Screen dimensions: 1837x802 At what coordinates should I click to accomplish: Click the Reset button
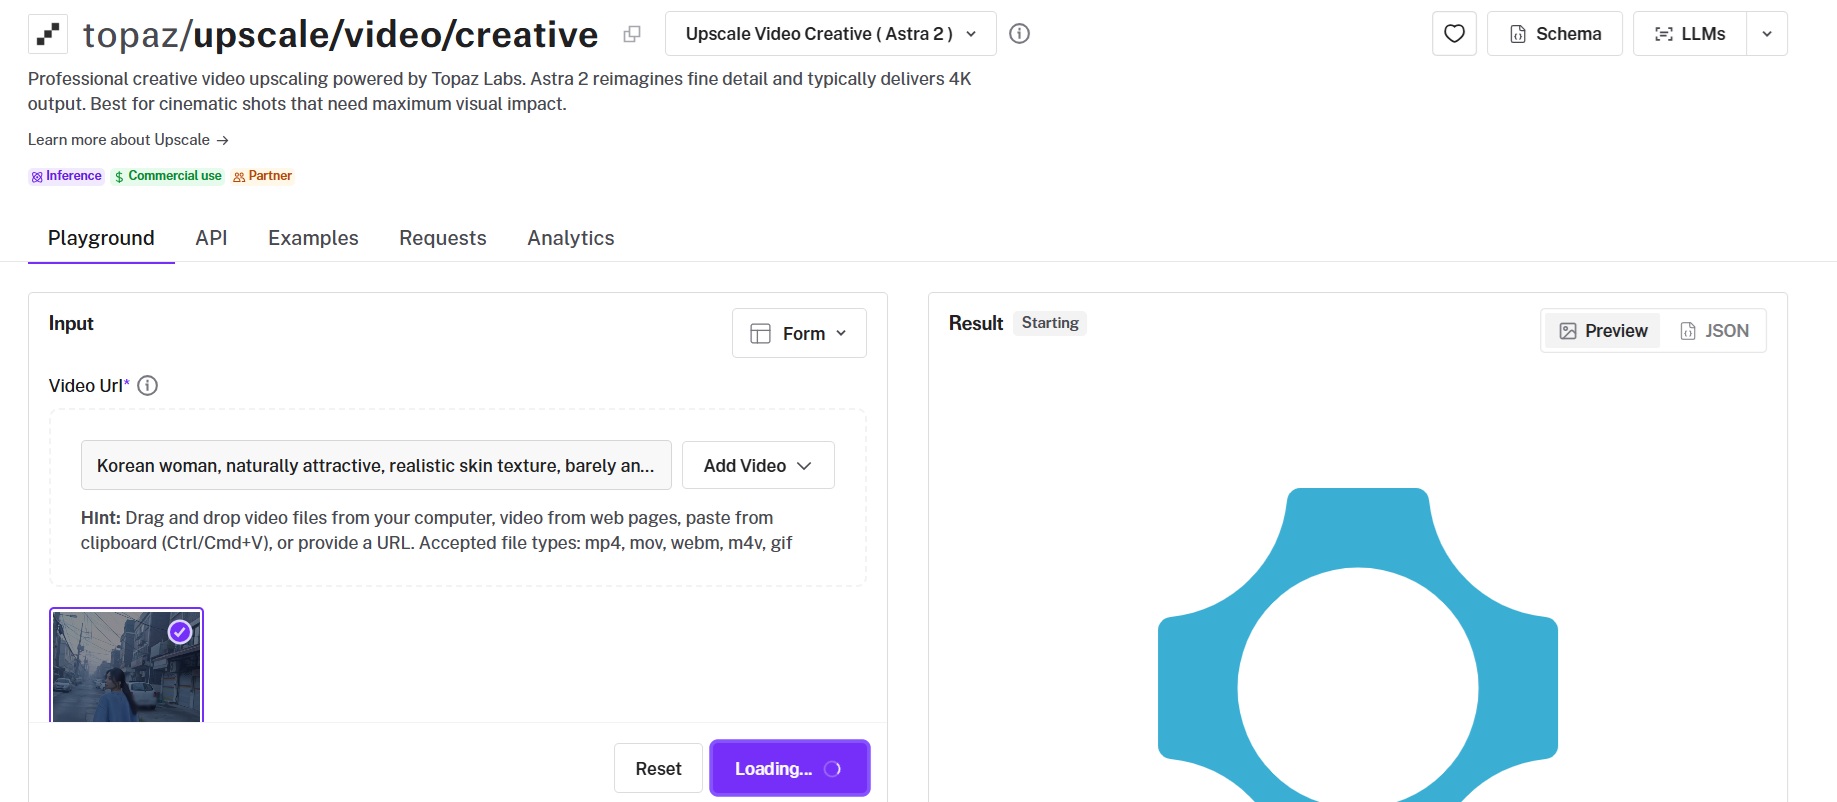pos(658,768)
